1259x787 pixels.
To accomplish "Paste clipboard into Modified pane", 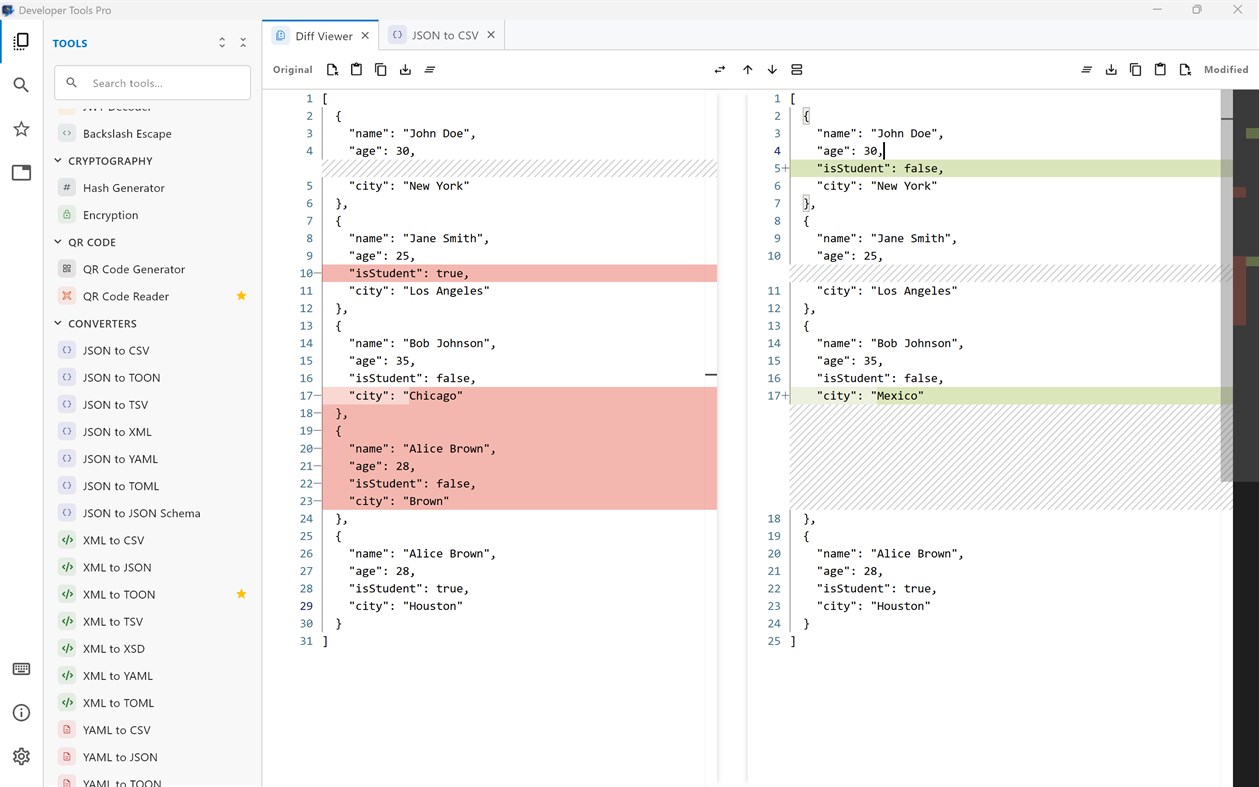I will click(x=1160, y=70).
